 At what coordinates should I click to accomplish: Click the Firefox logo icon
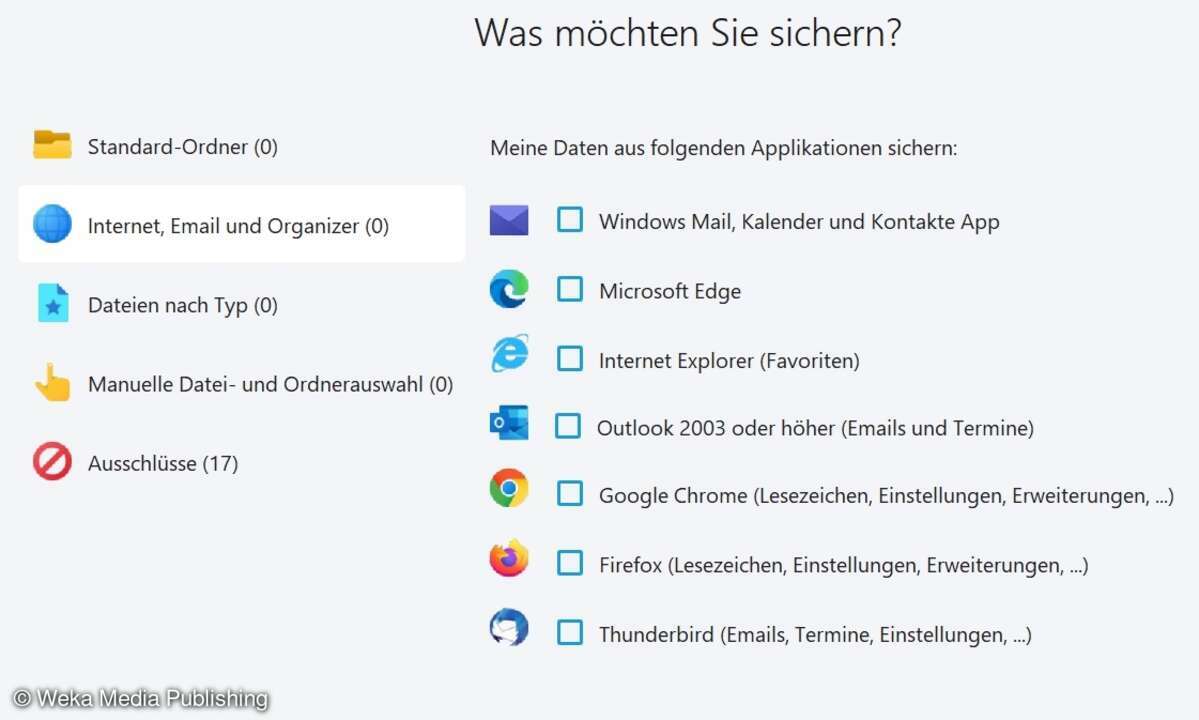(509, 559)
